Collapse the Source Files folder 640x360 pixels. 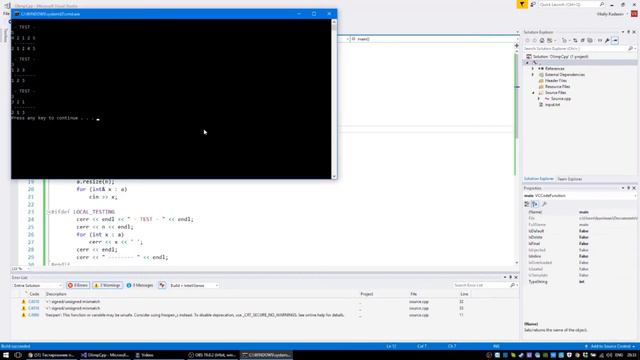[x=533, y=93]
